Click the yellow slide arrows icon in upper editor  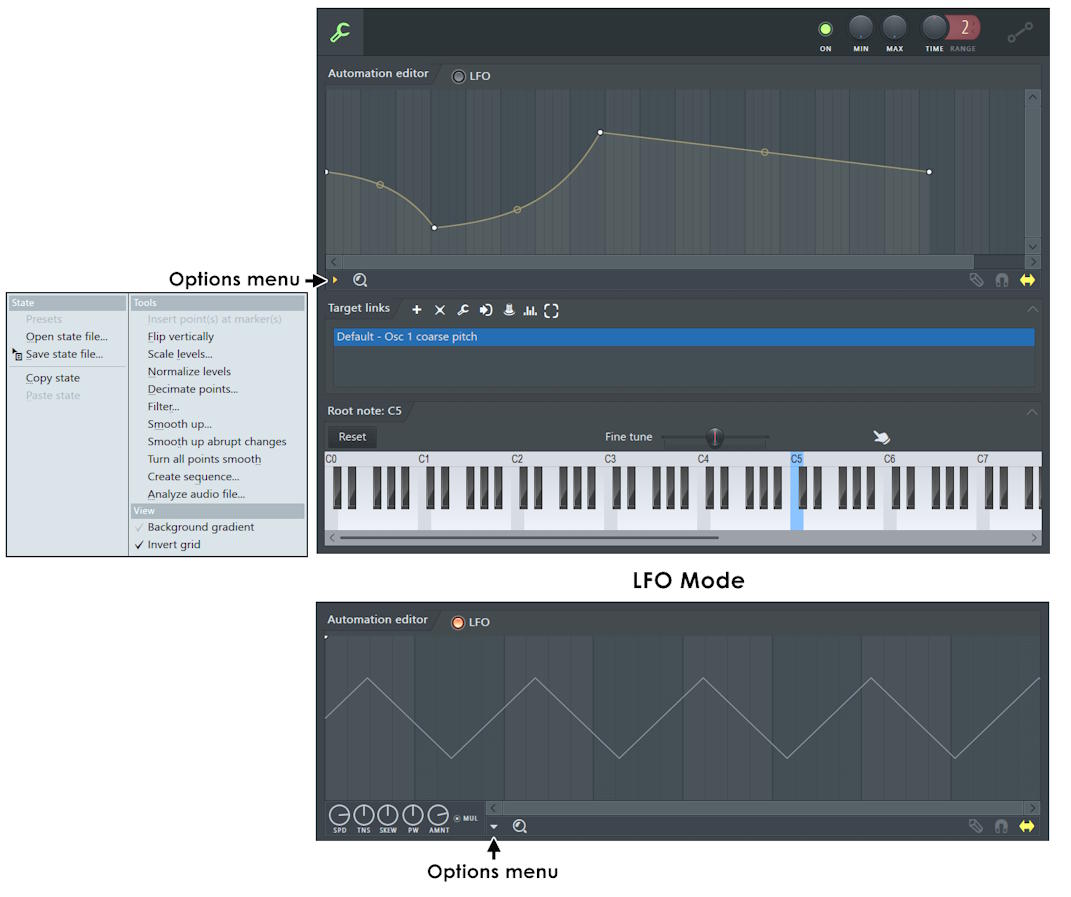(1027, 281)
